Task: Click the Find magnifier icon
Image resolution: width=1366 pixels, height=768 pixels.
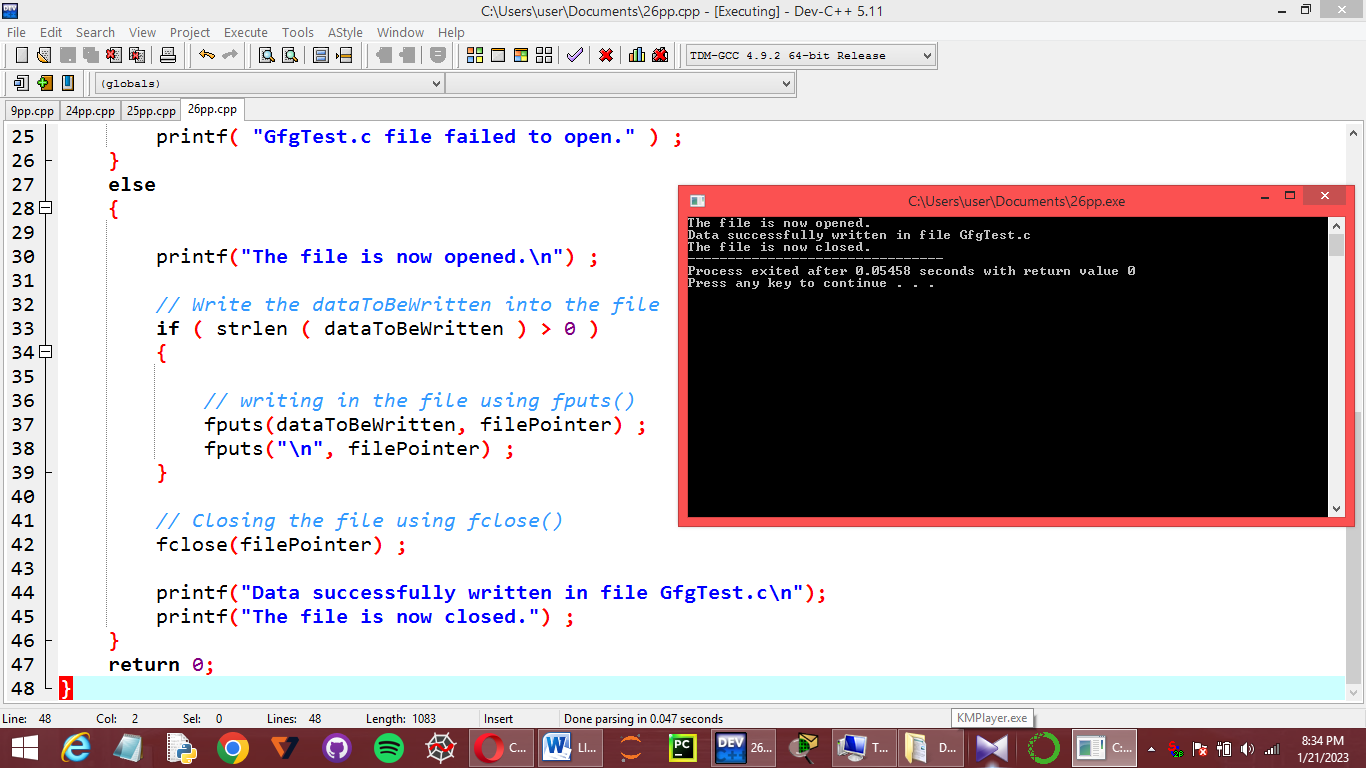Action: click(x=267, y=55)
